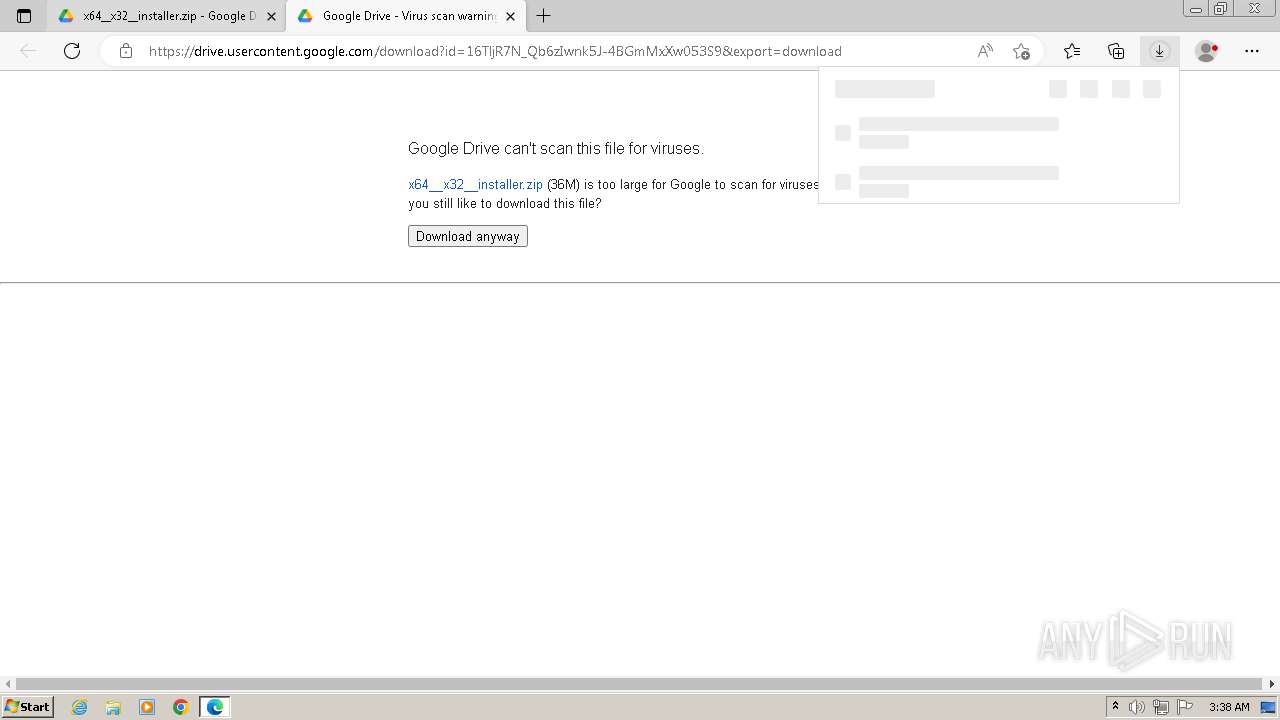1280x720 pixels.
Task: Close the Virus scan warning tab
Action: (510, 16)
